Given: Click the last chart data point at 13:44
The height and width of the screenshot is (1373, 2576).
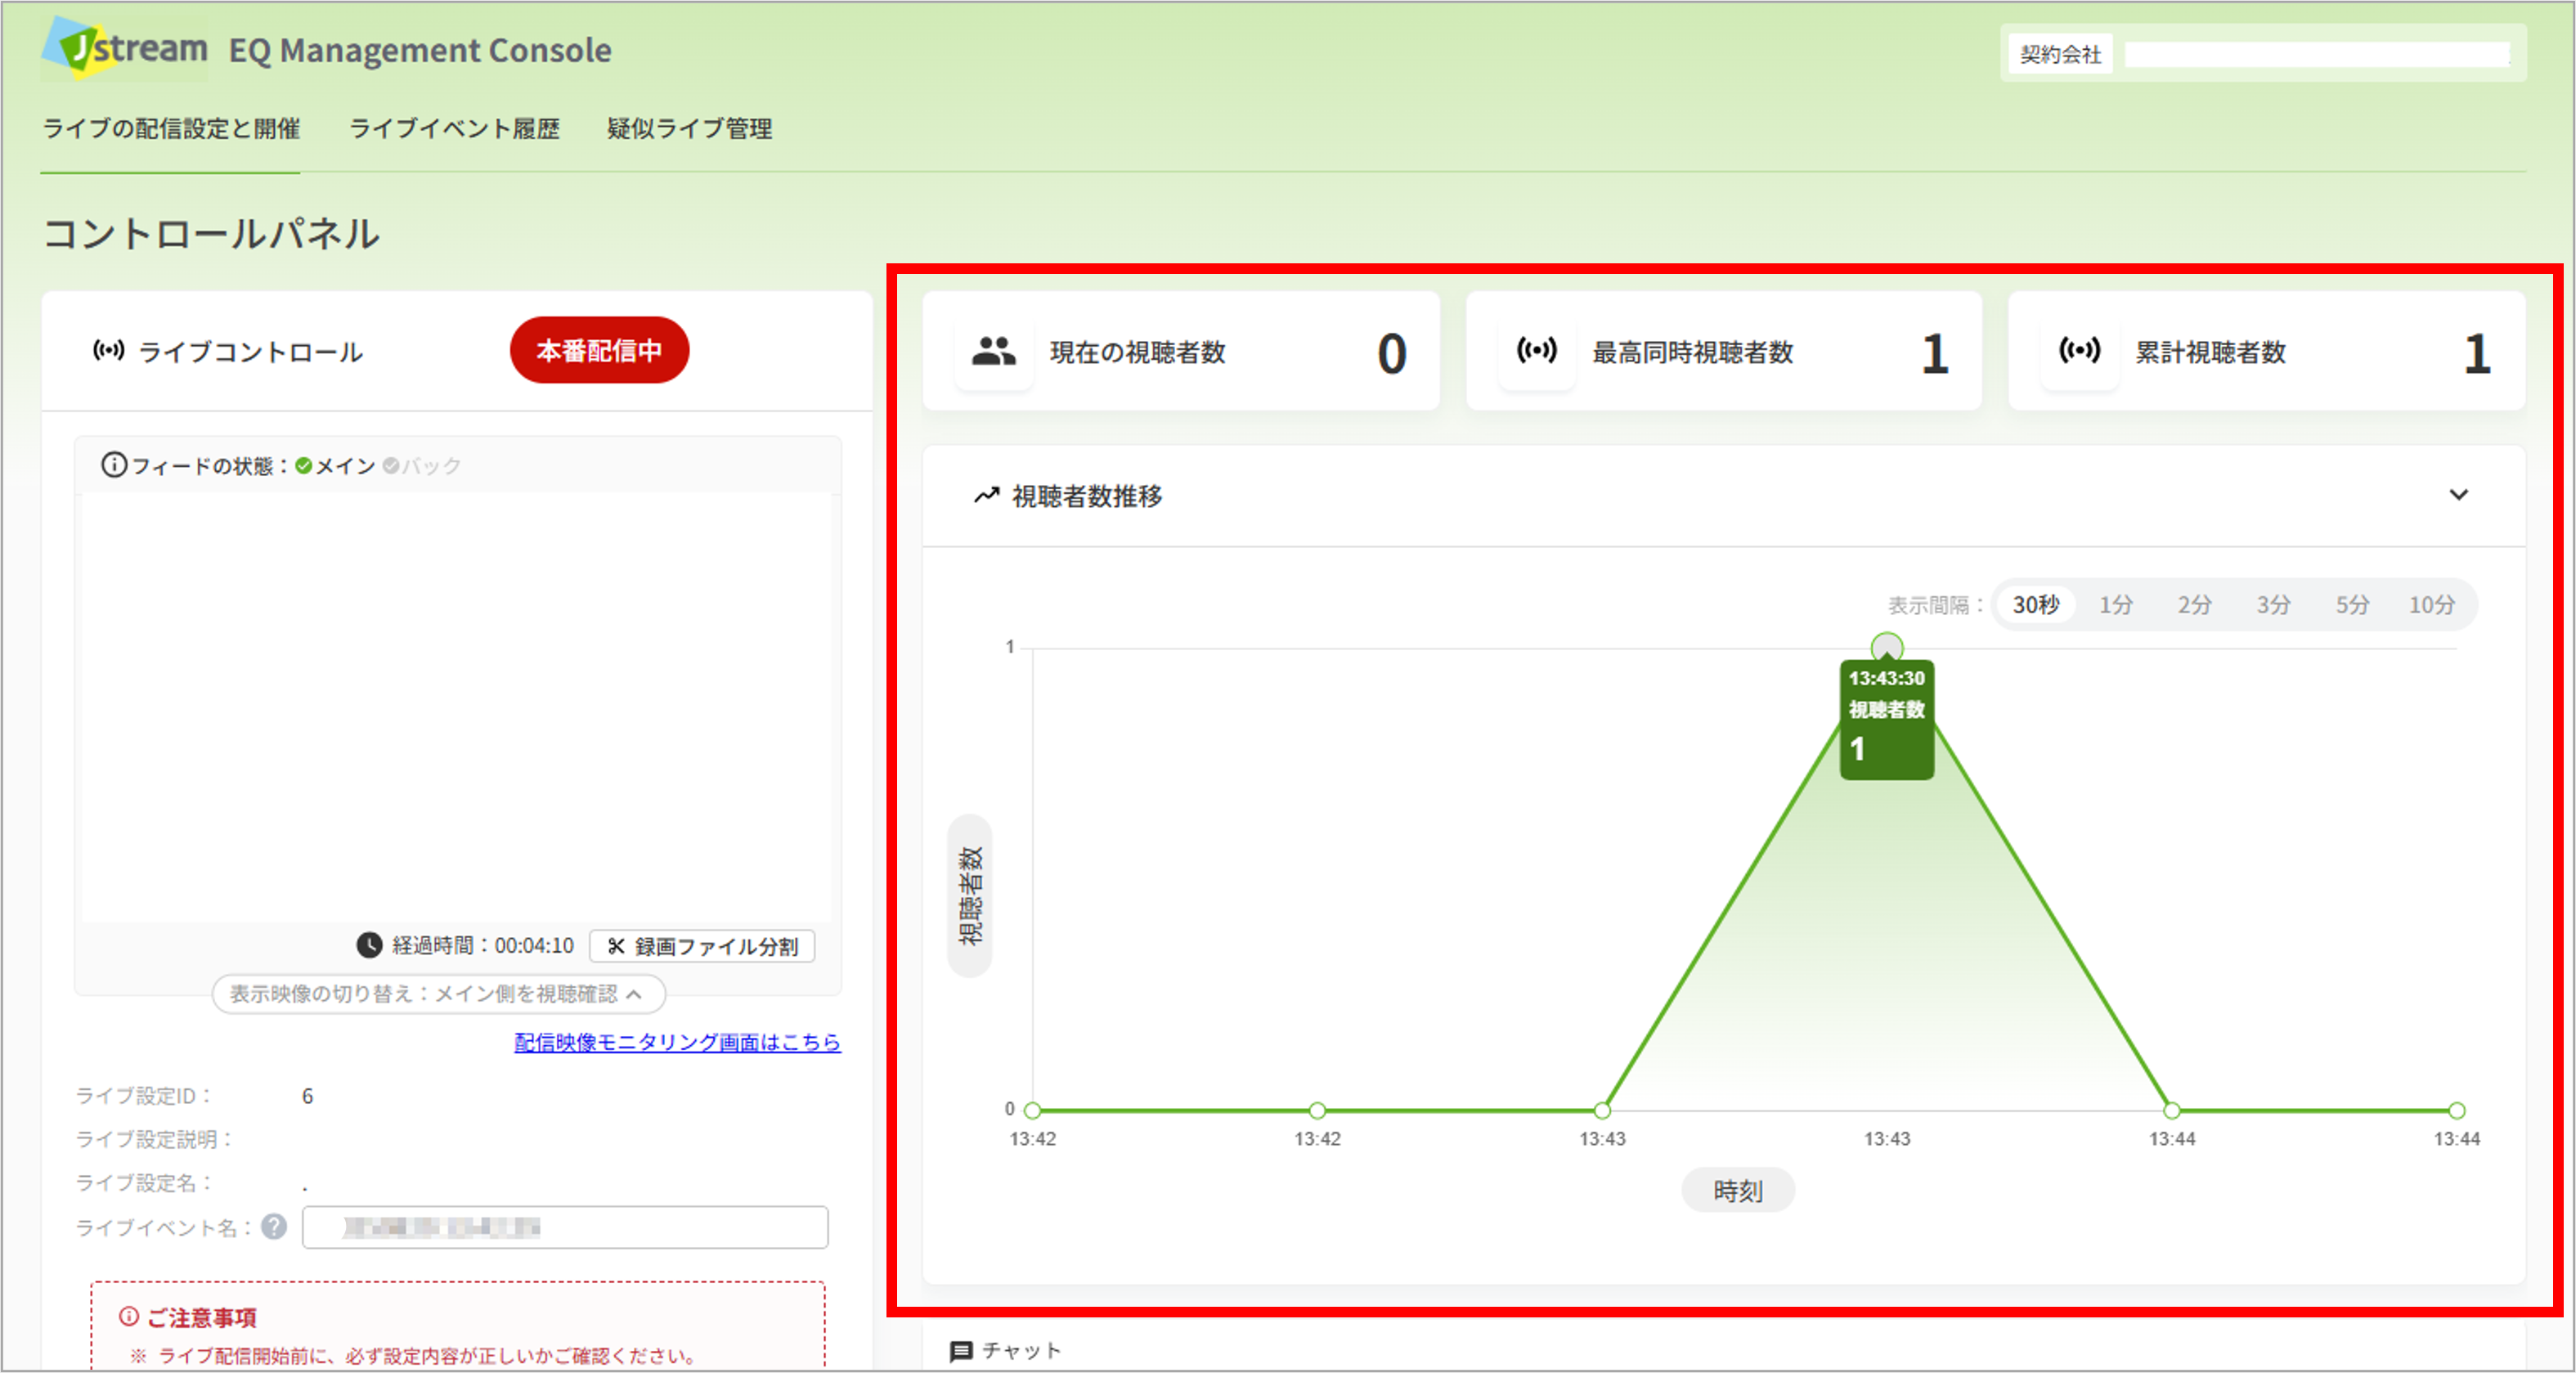Looking at the screenshot, I should tap(2457, 1110).
